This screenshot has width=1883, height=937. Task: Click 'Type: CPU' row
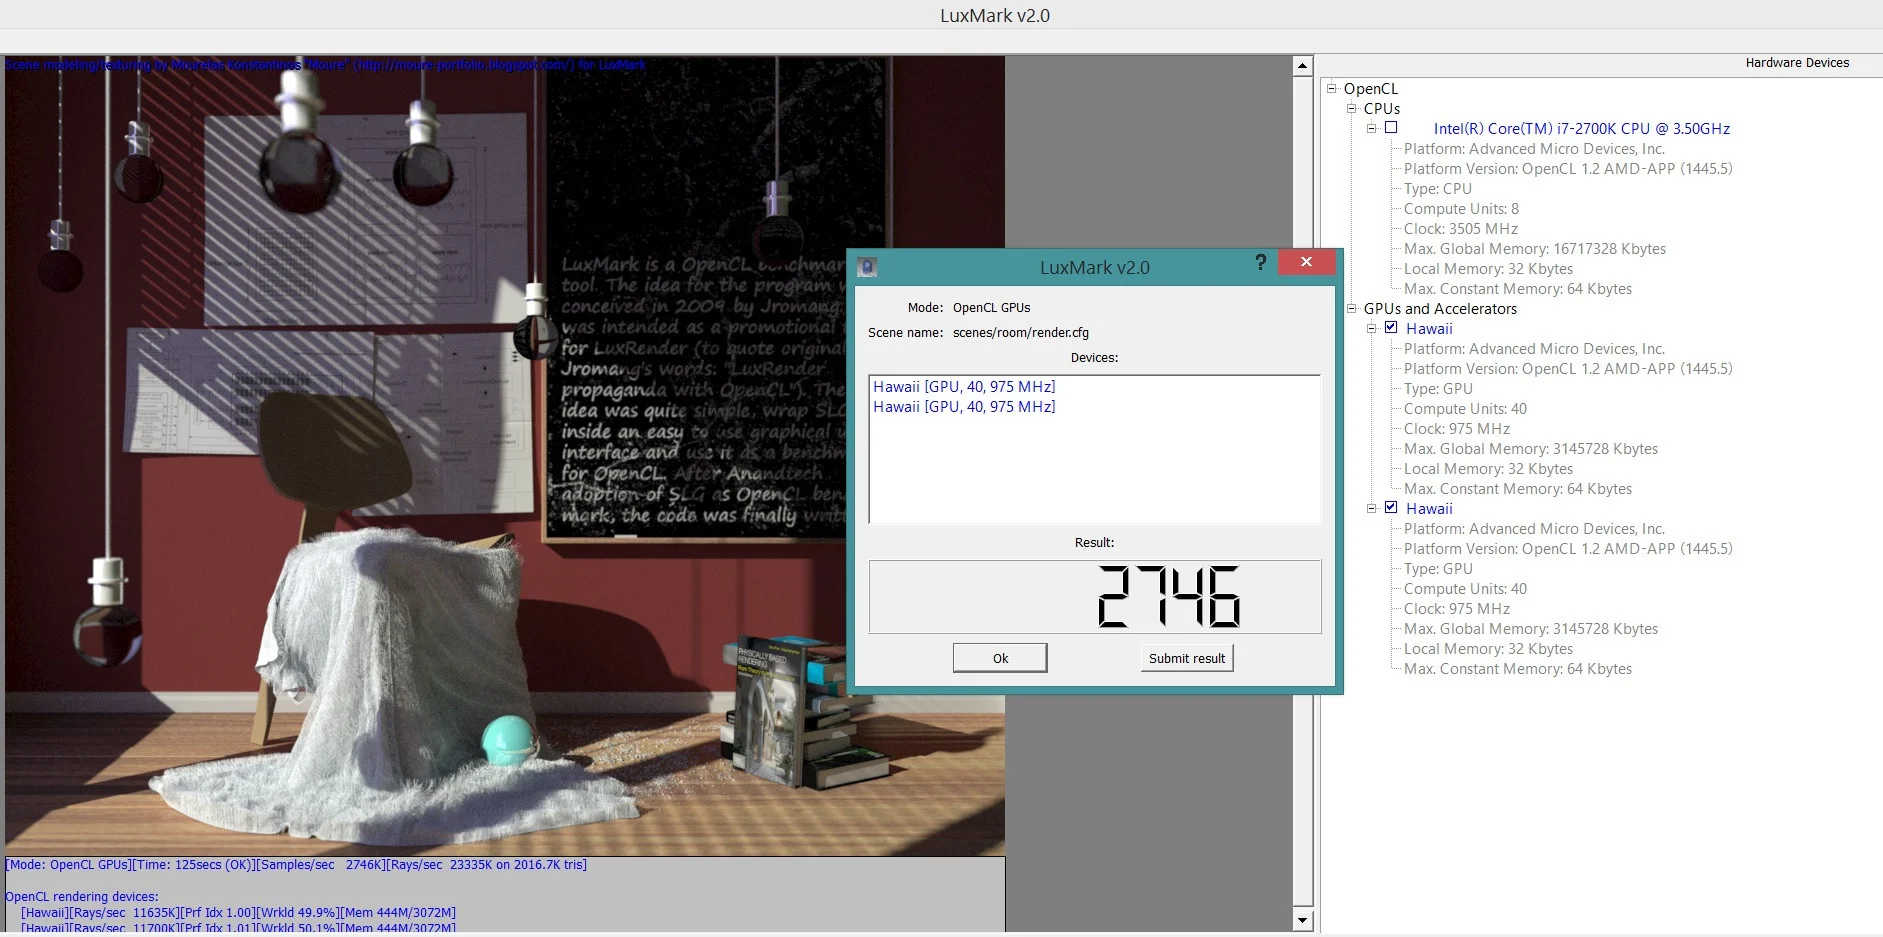click(x=1438, y=189)
